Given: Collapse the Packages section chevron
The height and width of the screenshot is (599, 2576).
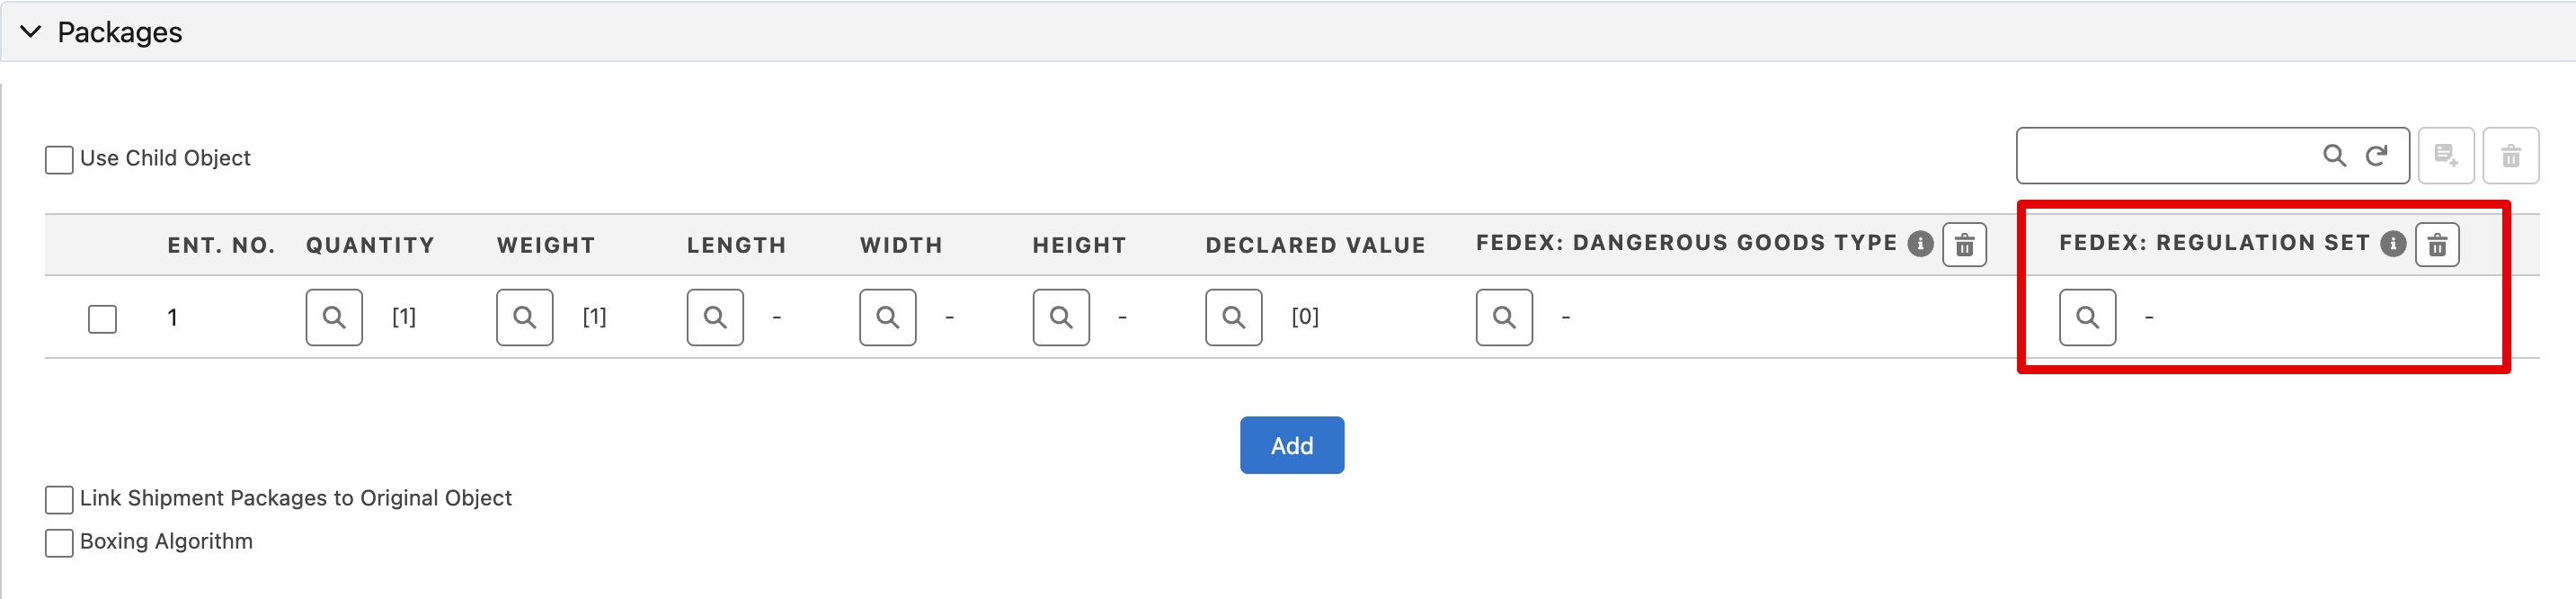Looking at the screenshot, I should pyautogui.click(x=31, y=32).
